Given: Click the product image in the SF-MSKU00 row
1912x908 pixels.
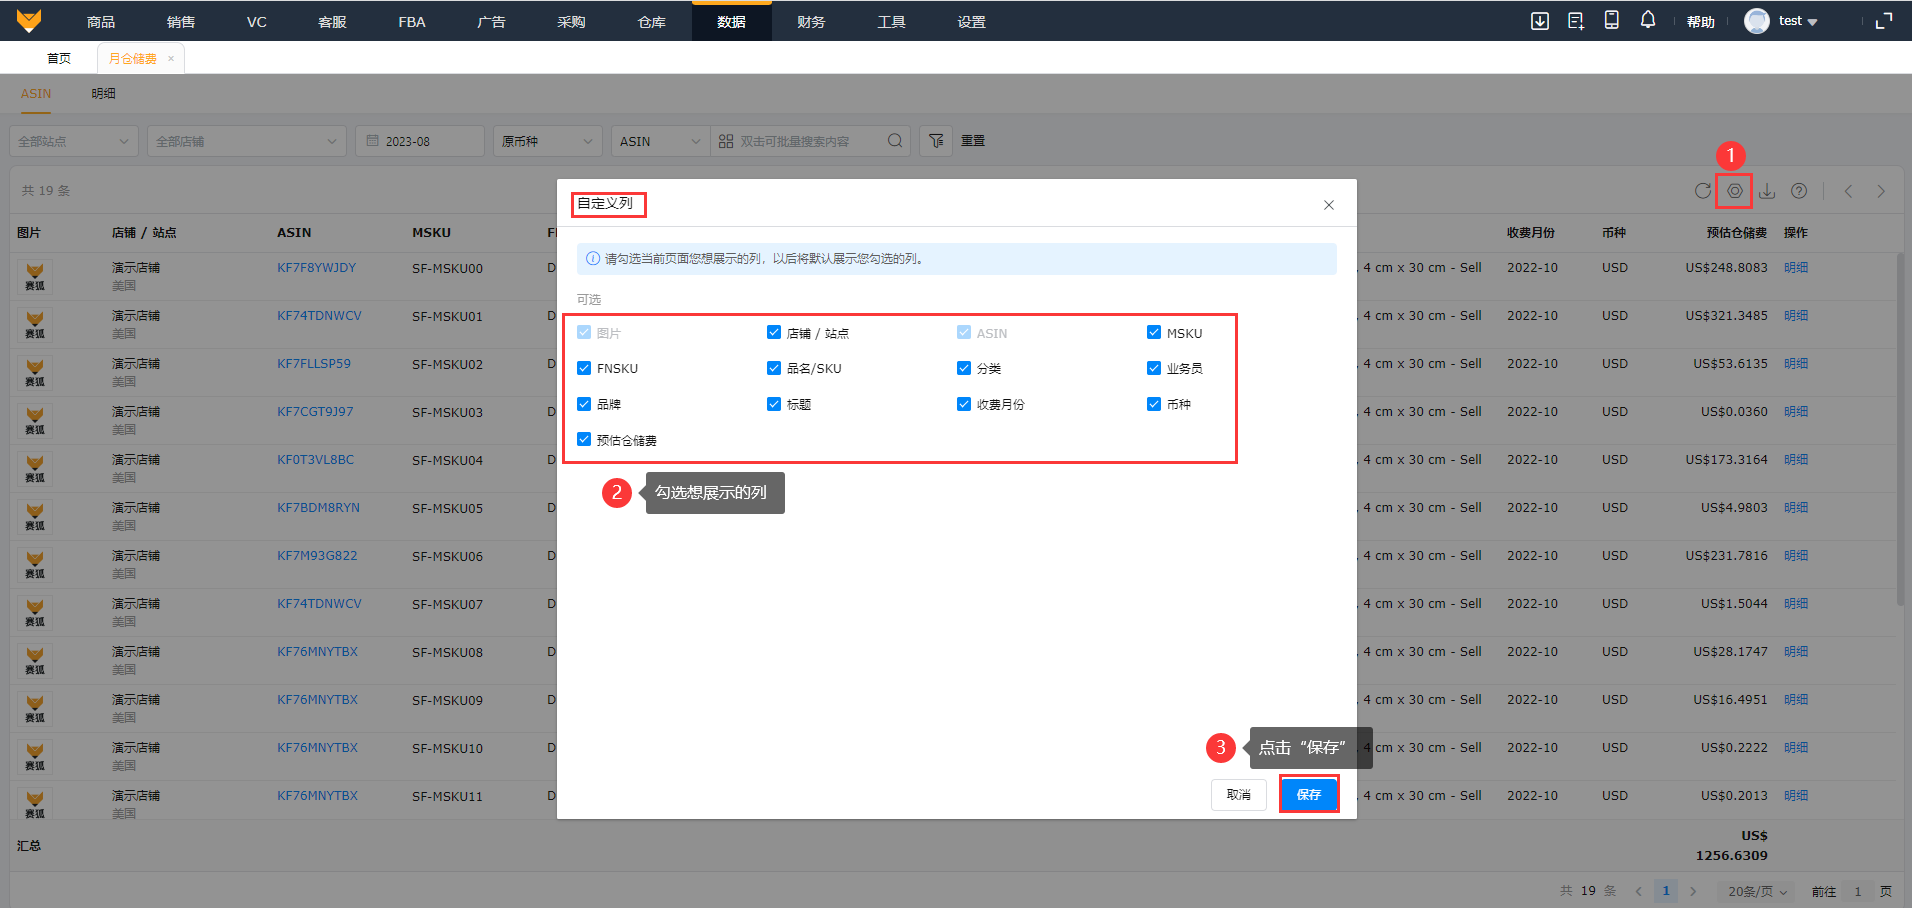Looking at the screenshot, I should pyautogui.click(x=35, y=276).
